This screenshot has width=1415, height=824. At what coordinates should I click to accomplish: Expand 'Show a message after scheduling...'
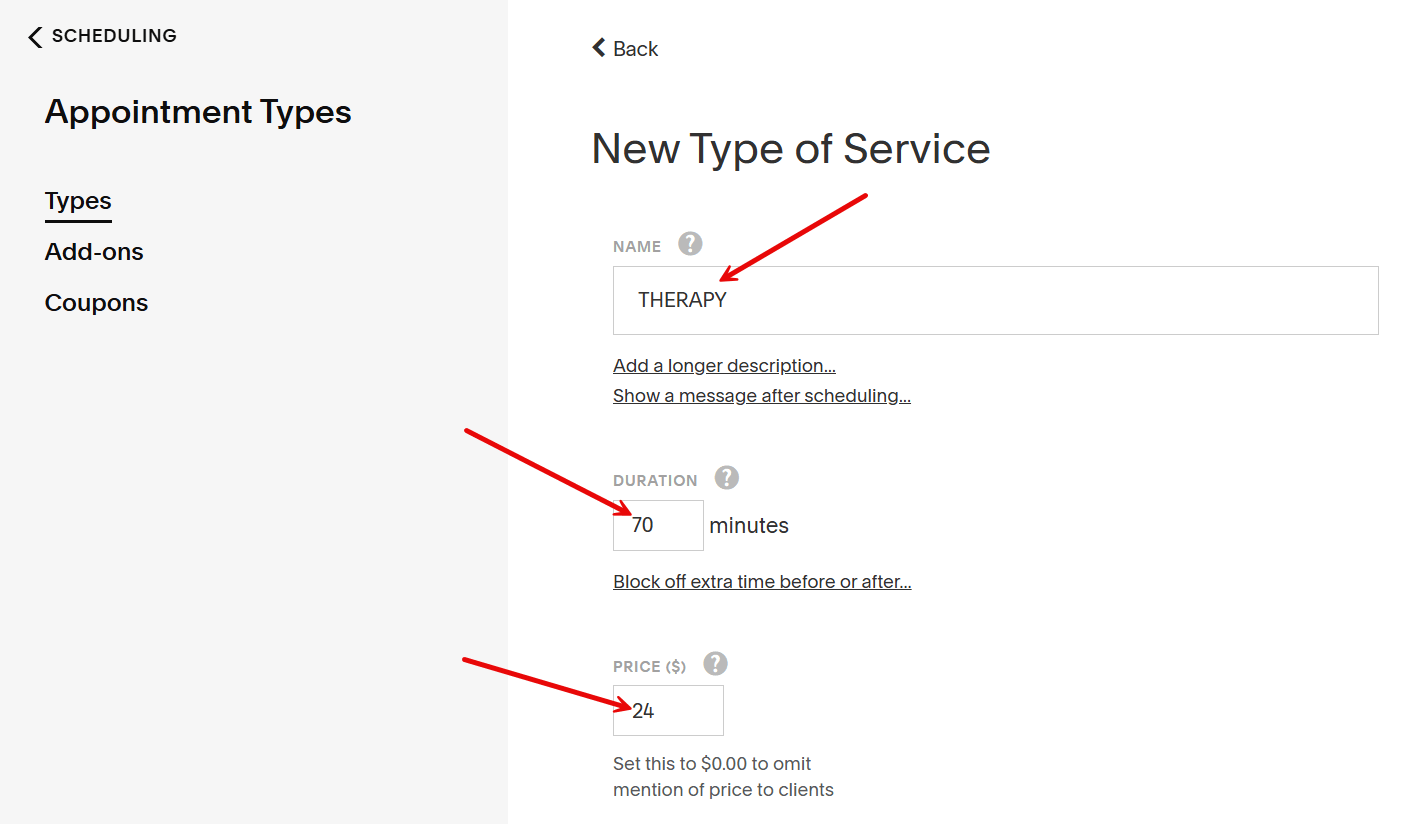pos(761,396)
